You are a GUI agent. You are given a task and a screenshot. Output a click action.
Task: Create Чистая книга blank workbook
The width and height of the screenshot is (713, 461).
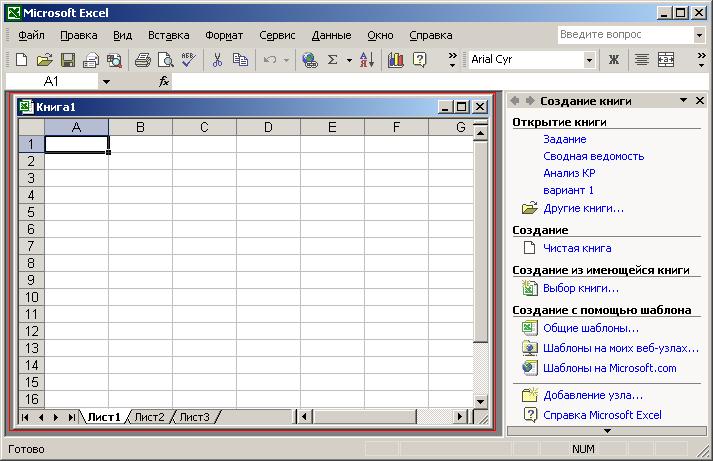(577, 248)
